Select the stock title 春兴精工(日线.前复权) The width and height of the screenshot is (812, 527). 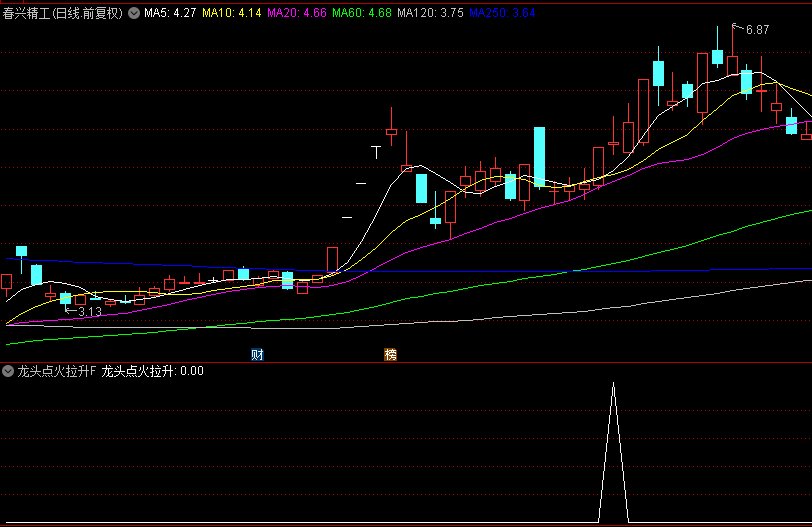click(63, 13)
